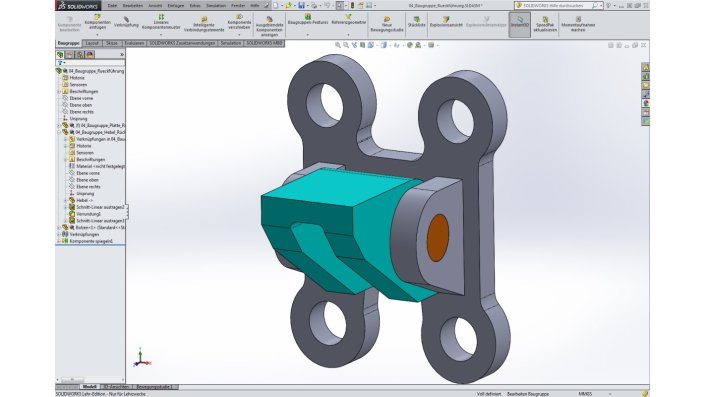Screen dimensions: 705x397
Task: Open the Explosionsansicht tool
Action: 446,22
